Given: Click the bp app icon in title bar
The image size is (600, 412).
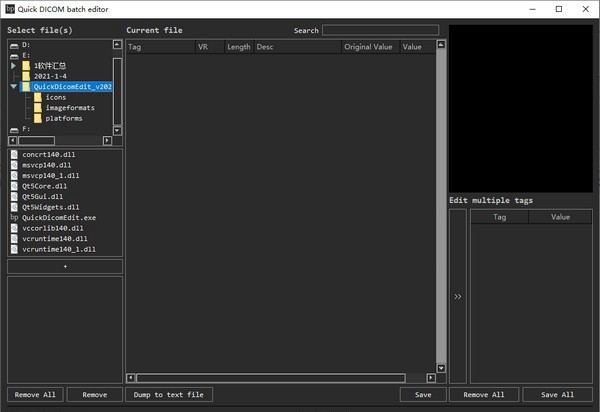Looking at the screenshot, I should coord(10,9).
